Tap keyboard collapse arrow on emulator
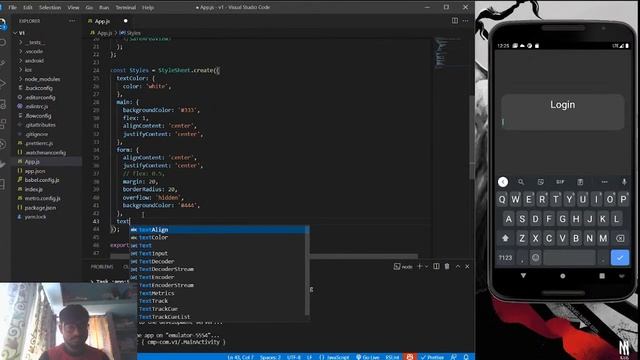640x360 pixels. click(503, 182)
